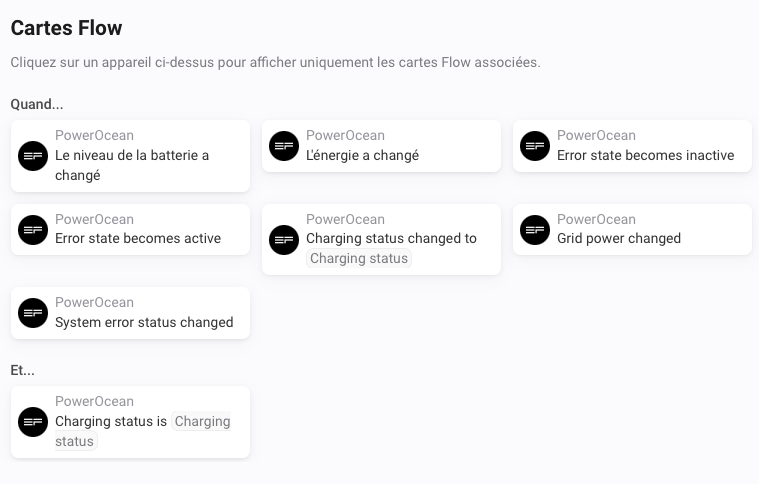Click the icon on Charging status changed to card
The width and height of the screenshot is (759, 484).
point(284,239)
